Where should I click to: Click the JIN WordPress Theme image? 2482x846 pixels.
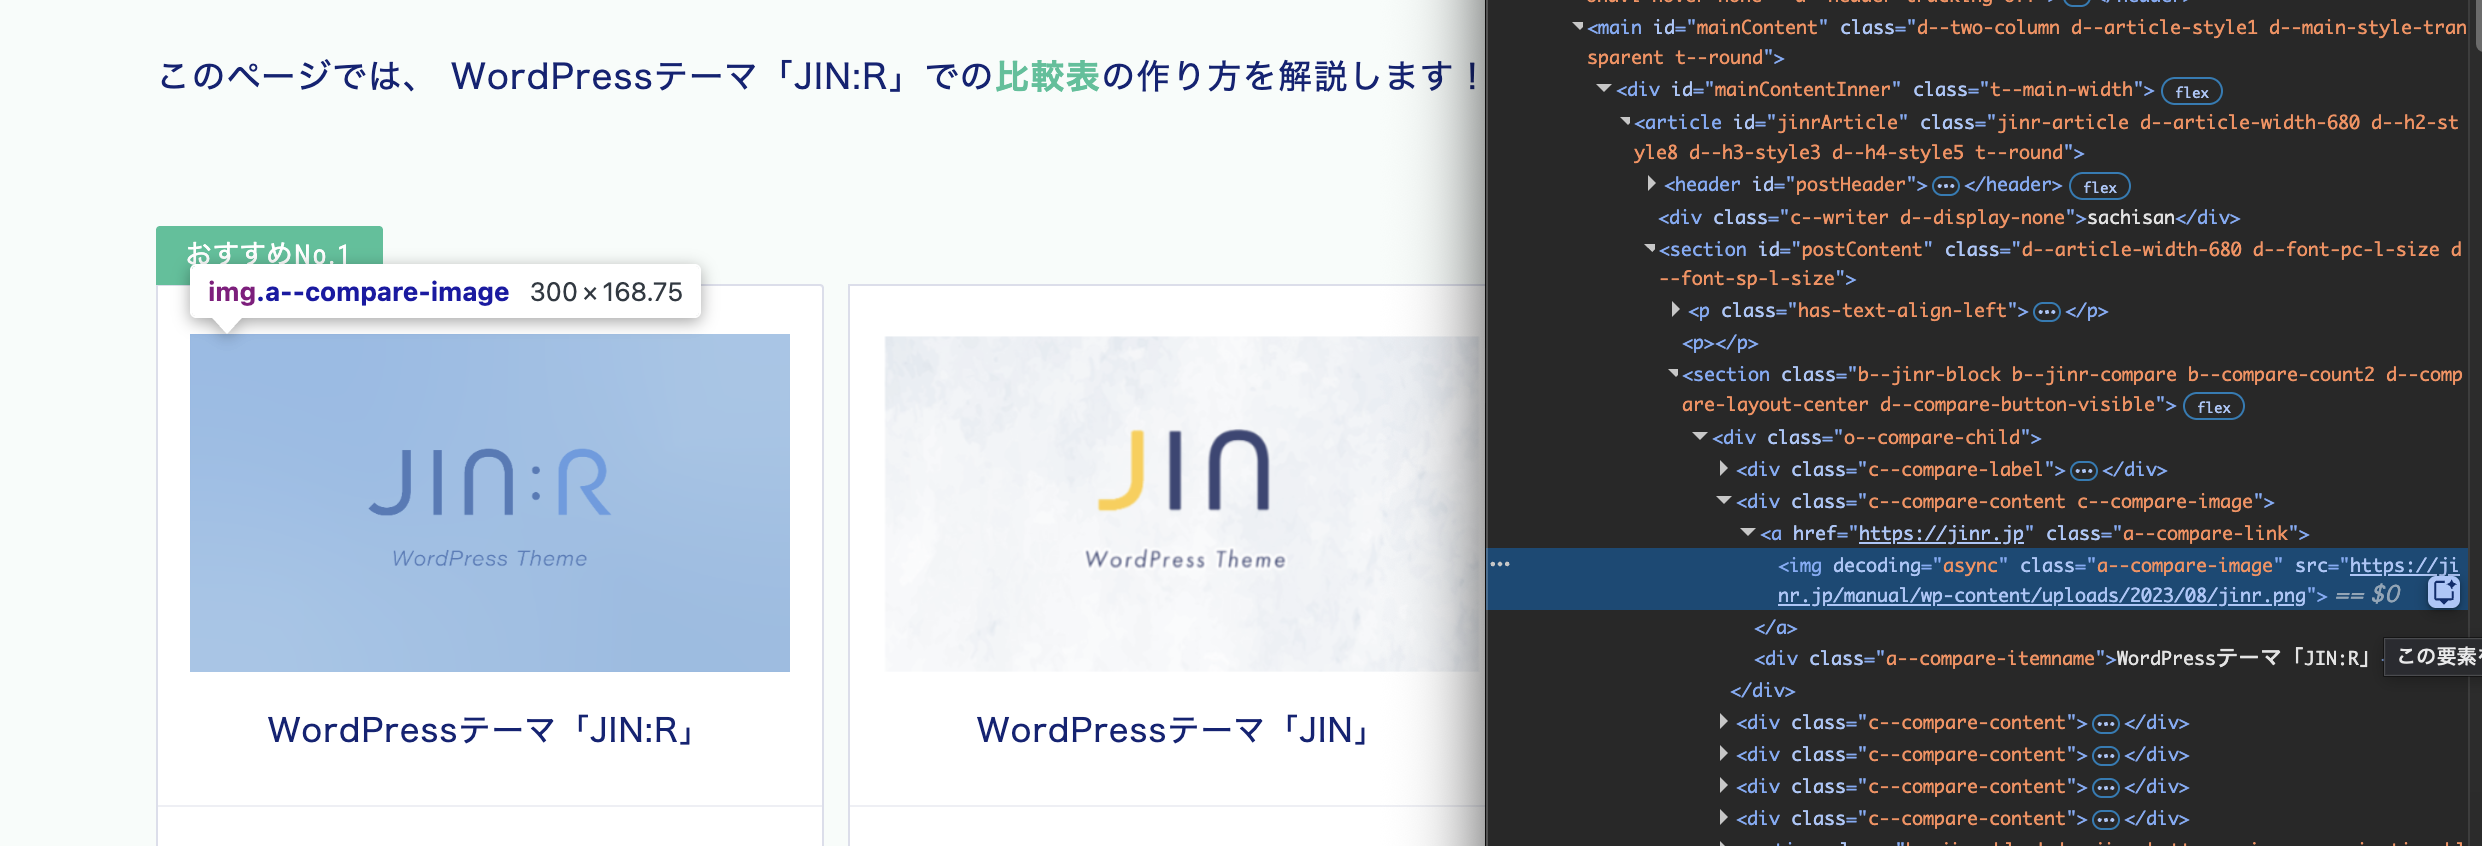[x=1184, y=502]
